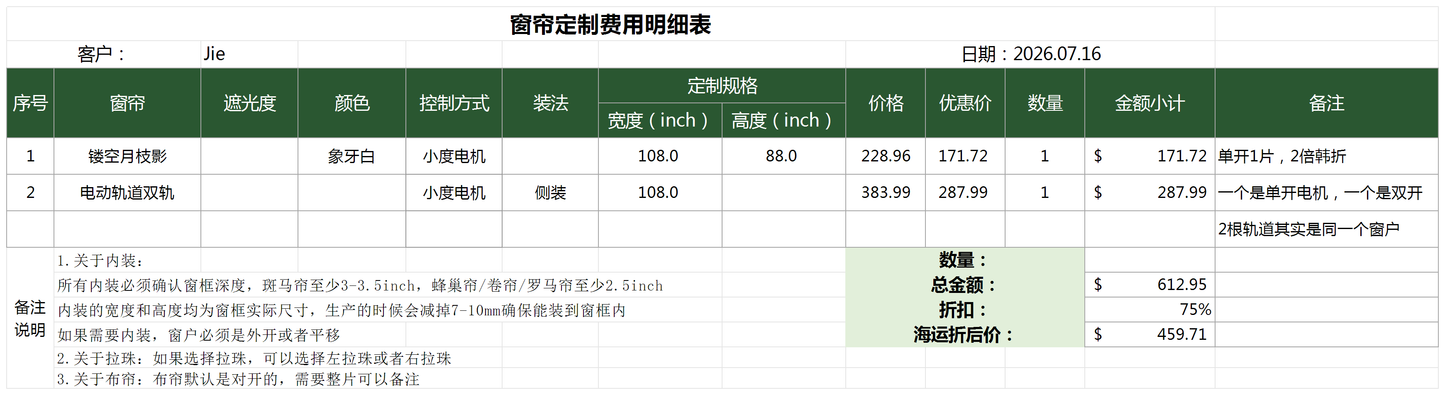This screenshot has width=1445, height=395.
Task: Click the 镂空月枝影 product cell
Action: pyautogui.click(x=128, y=156)
